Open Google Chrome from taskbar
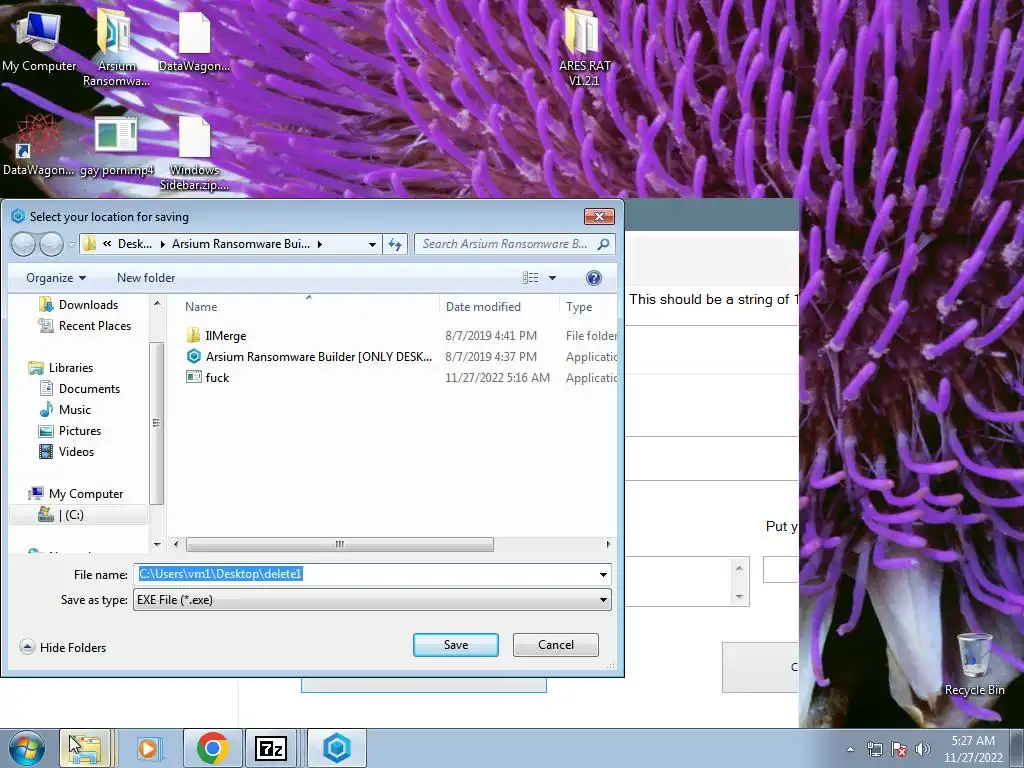1024x768 pixels. click(212, 748)
